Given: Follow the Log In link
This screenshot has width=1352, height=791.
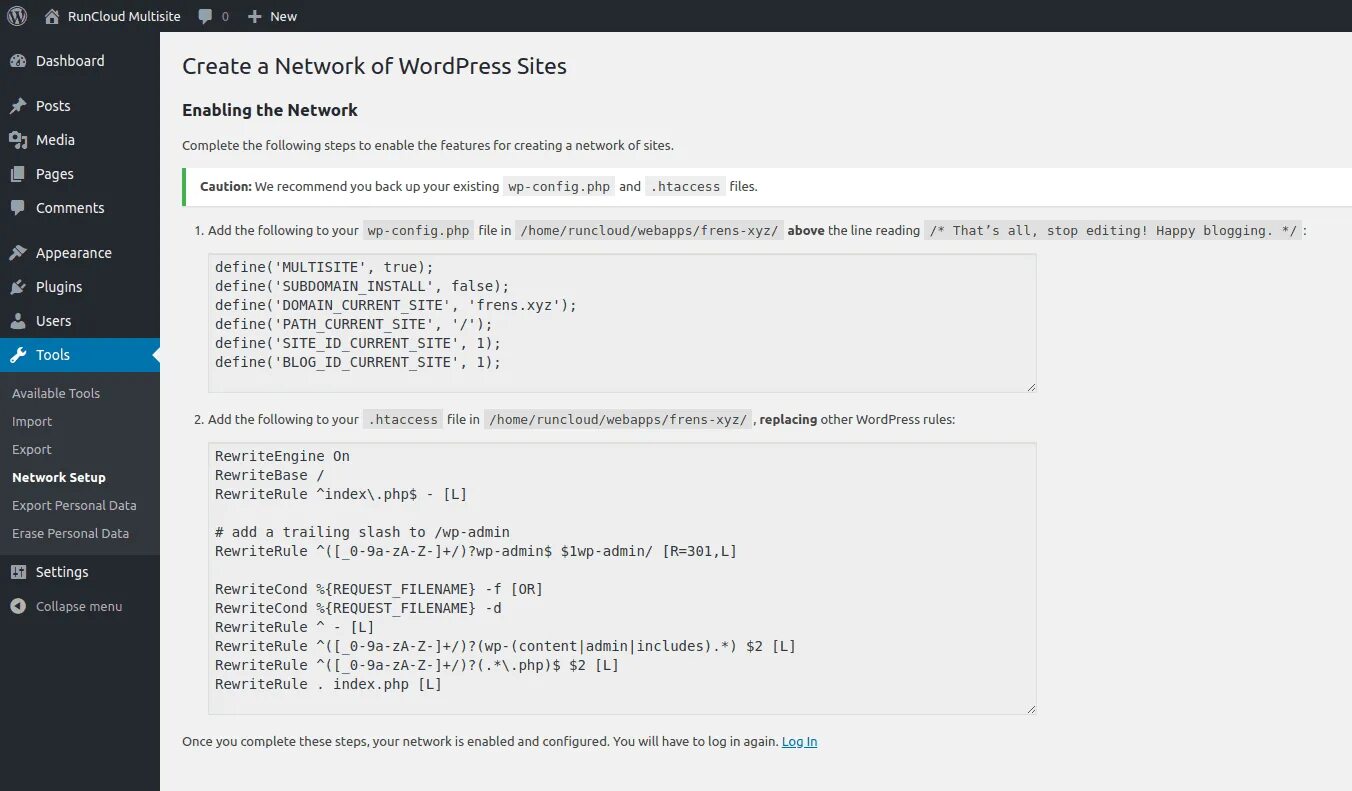Looking at the screenshot, I should pos(799,741).
